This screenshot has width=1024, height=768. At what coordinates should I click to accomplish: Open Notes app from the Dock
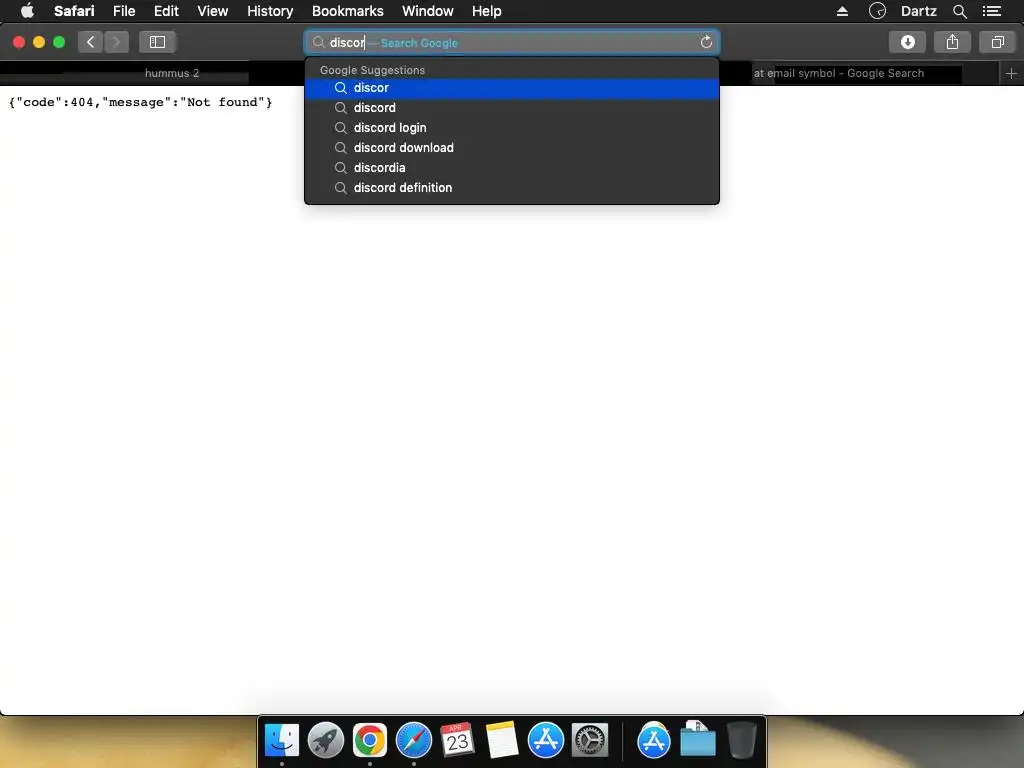coord(502,741)
